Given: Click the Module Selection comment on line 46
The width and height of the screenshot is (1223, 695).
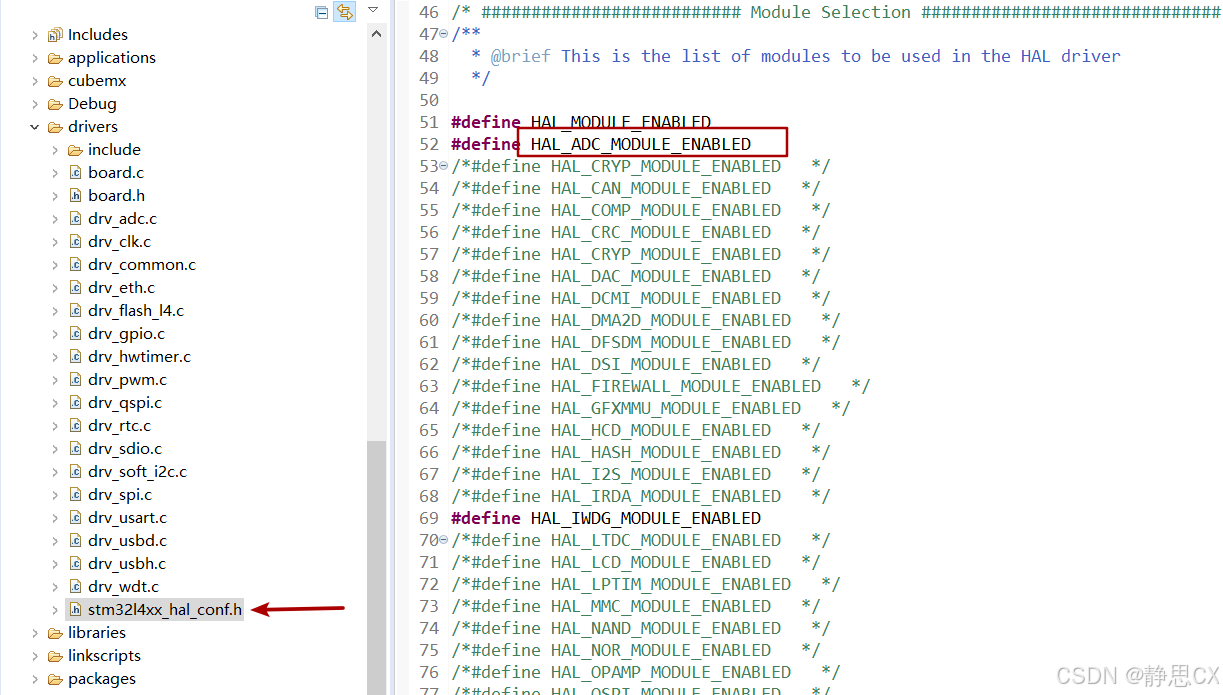Looking at the screenshot, I should pos(836,12).
